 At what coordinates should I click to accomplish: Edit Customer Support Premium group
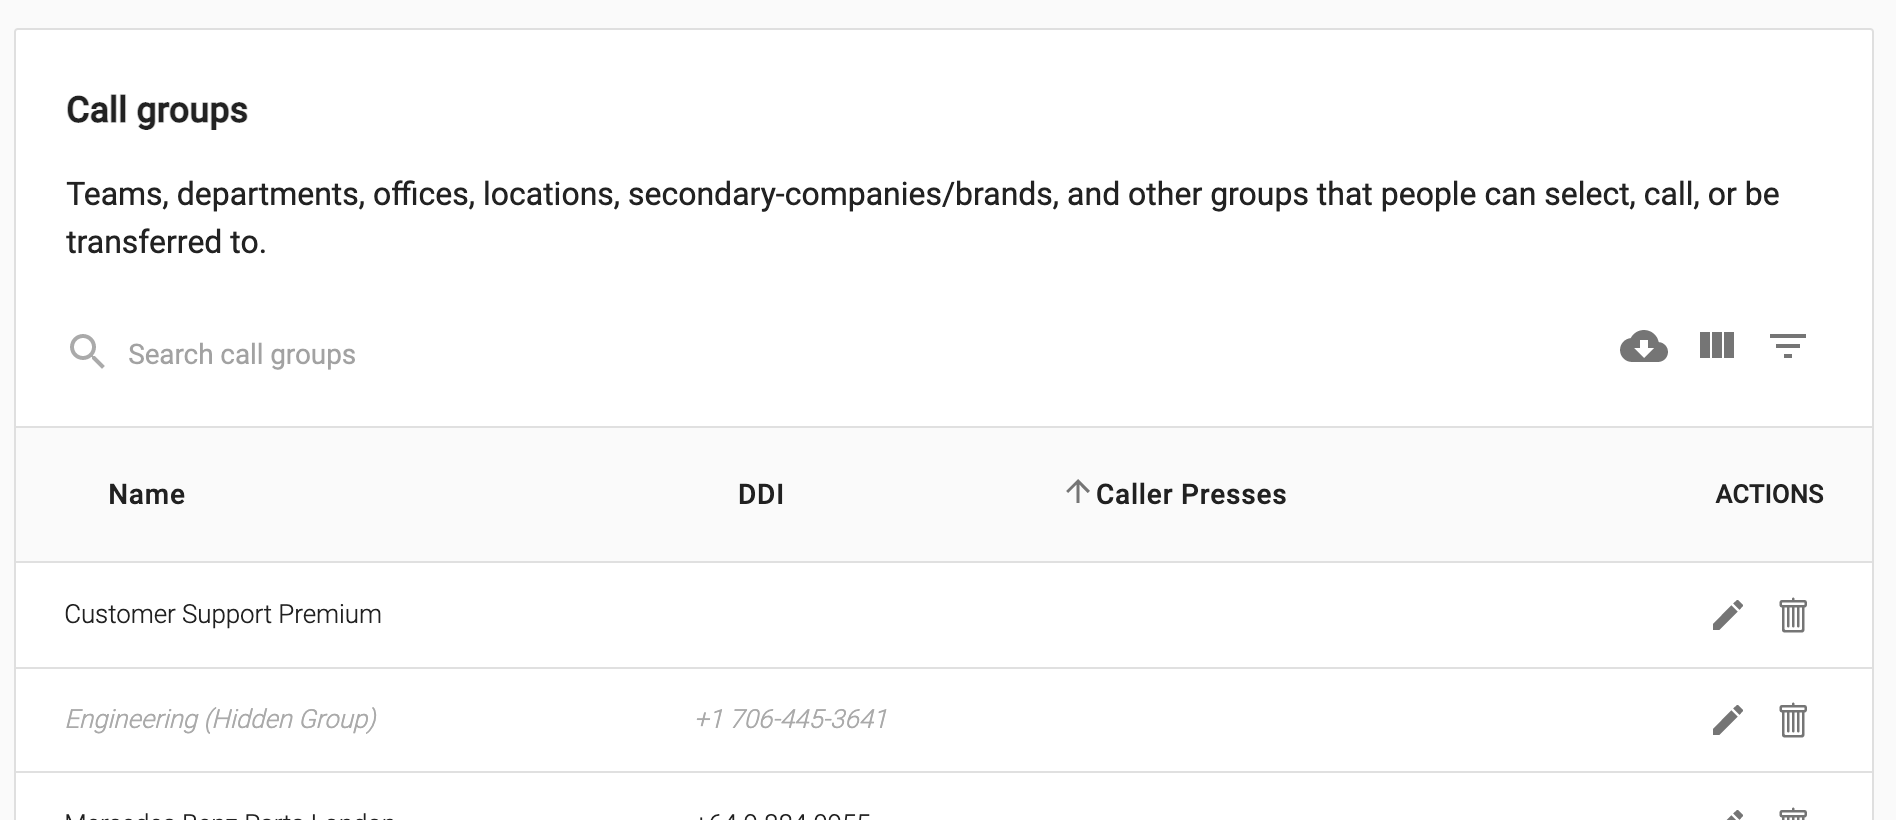click(1727, 615)
